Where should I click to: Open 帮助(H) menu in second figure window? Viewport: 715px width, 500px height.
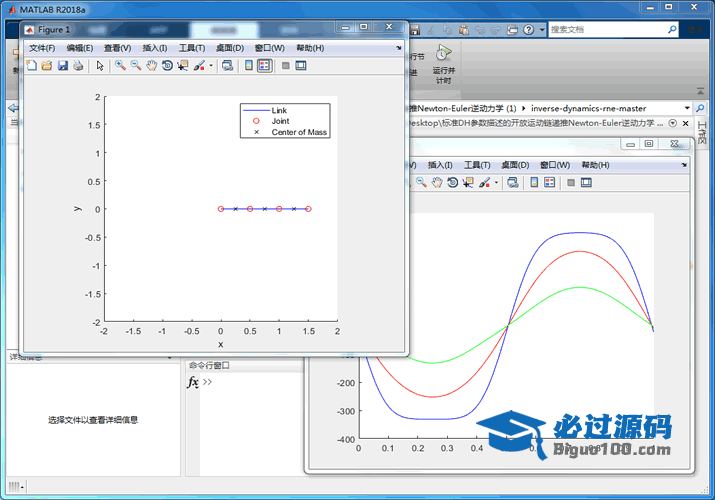pos(596,165)
